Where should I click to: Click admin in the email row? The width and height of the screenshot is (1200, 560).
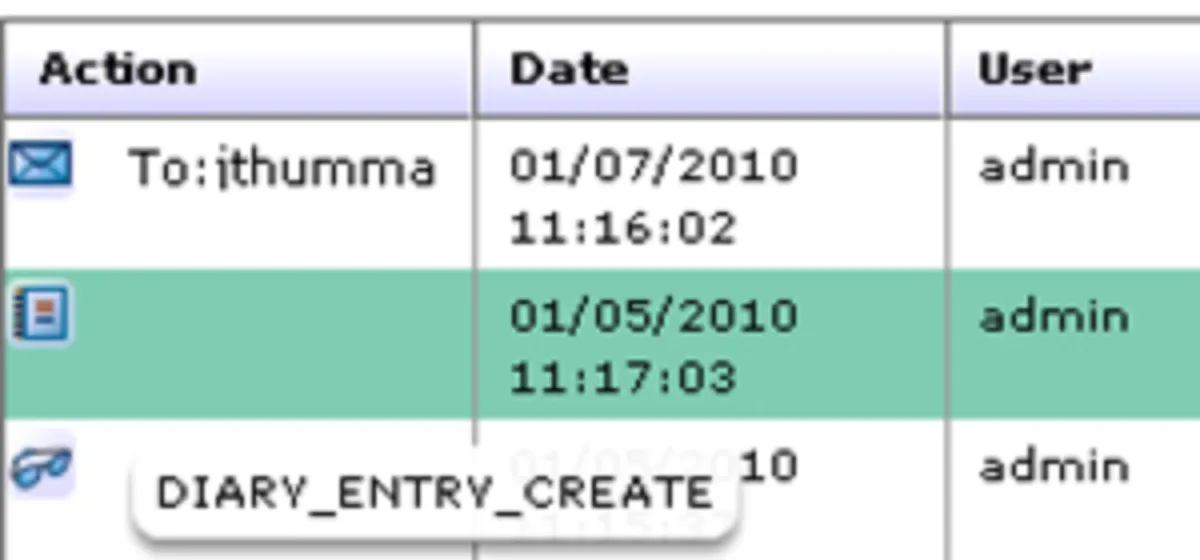(1053, 166)
